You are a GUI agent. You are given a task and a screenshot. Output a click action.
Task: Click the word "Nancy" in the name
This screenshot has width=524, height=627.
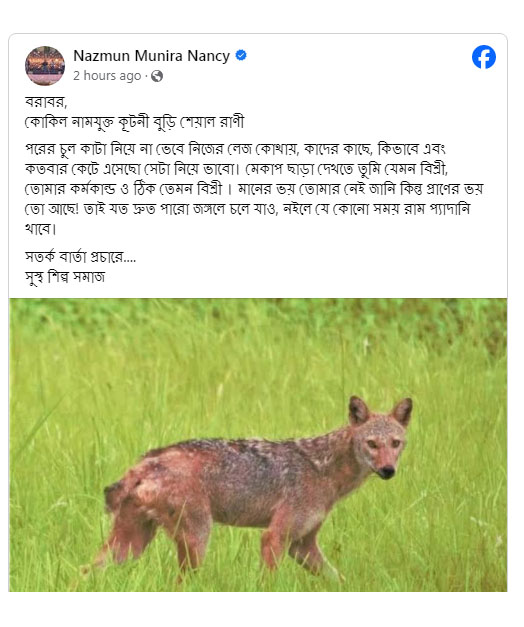coord(209,56)
